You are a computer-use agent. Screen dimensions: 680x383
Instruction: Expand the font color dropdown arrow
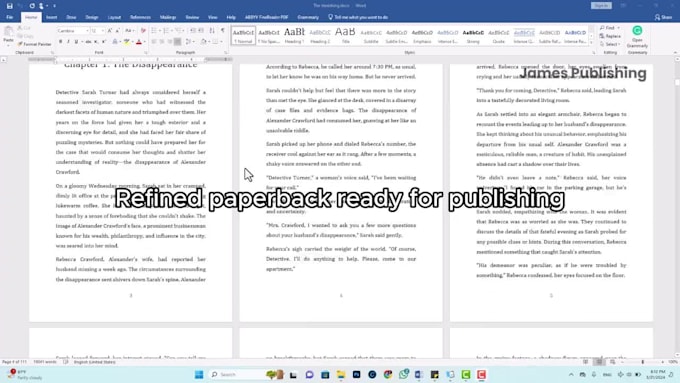[x=144, y=42]
